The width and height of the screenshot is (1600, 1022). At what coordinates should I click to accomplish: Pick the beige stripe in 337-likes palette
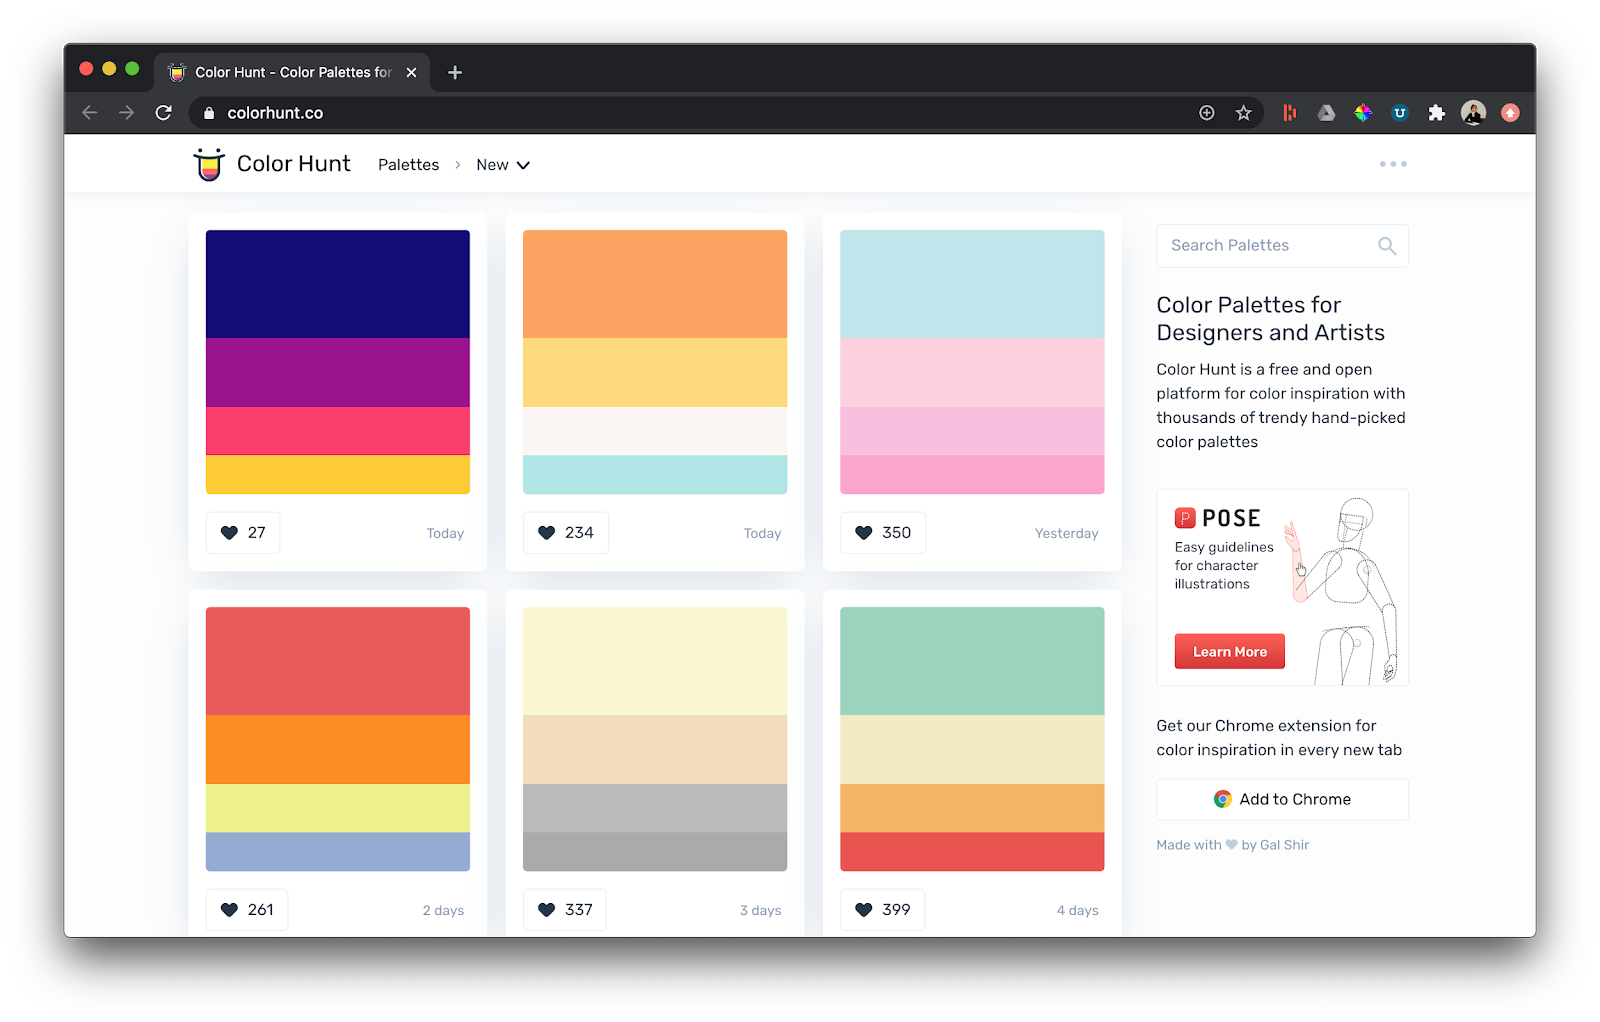click(655, 750)
